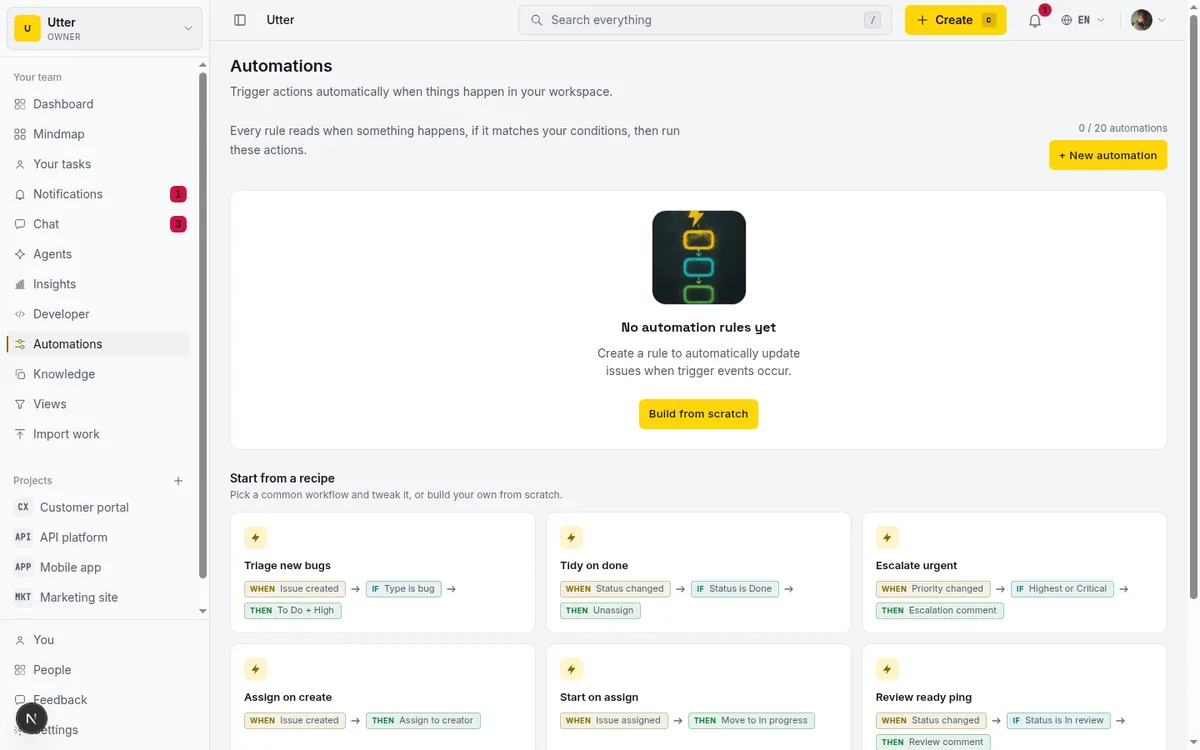Add a project with plus icon
The width and height of the screenshot is (1200, 750).
[x=178, y=481]
